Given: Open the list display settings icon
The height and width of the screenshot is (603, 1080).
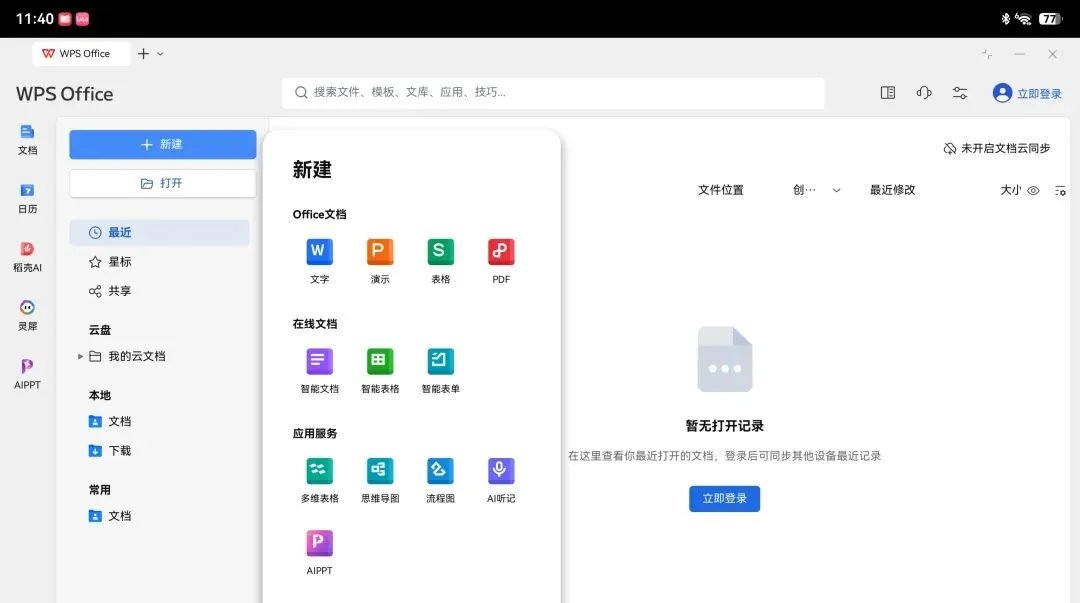Looking at the screenshot, I should pyautogui.click(x=1060, y=190).
